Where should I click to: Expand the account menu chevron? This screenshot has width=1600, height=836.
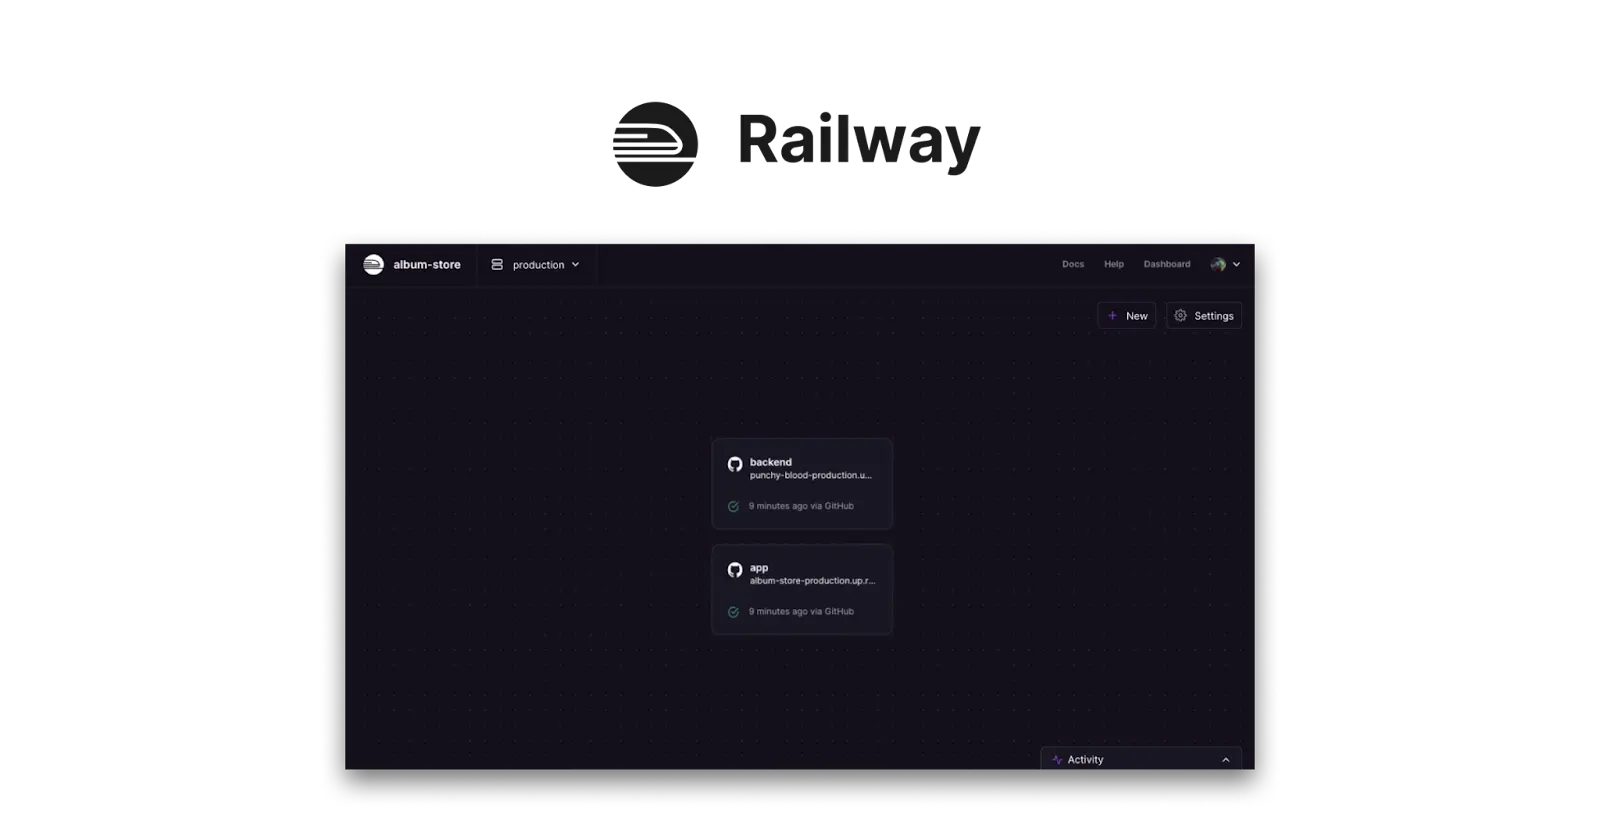click(x=1236, y=264)
